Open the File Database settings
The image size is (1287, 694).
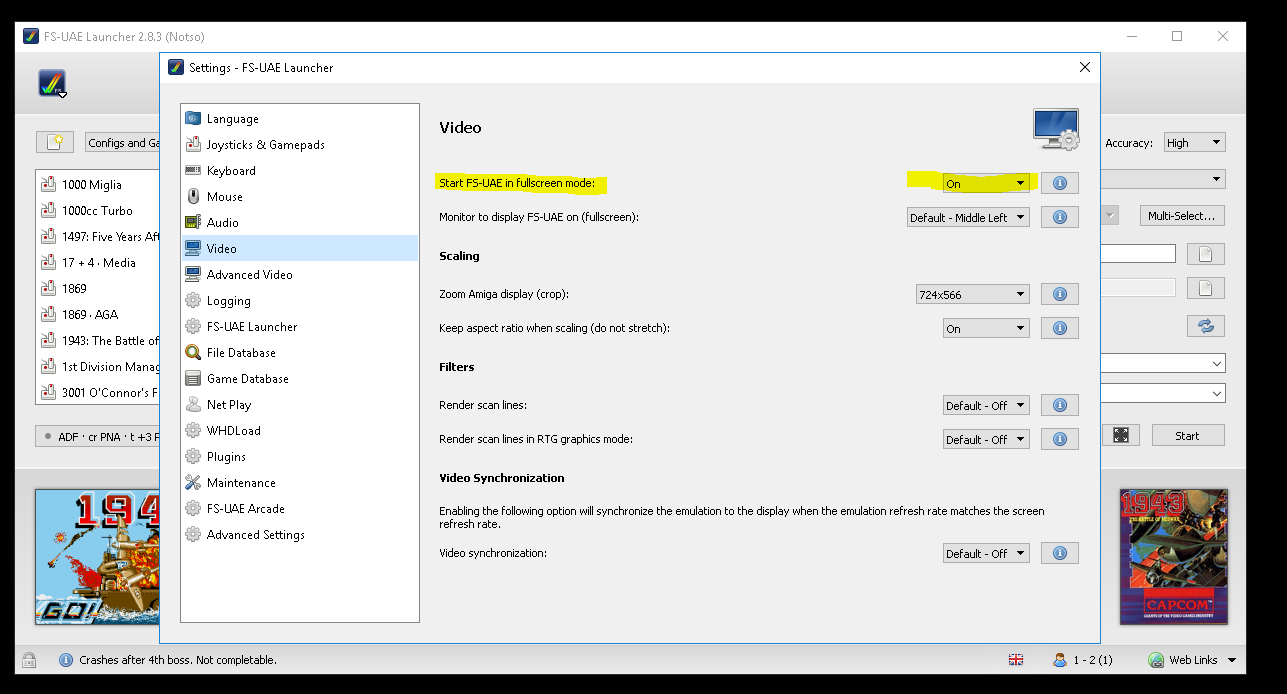(299, 353)
